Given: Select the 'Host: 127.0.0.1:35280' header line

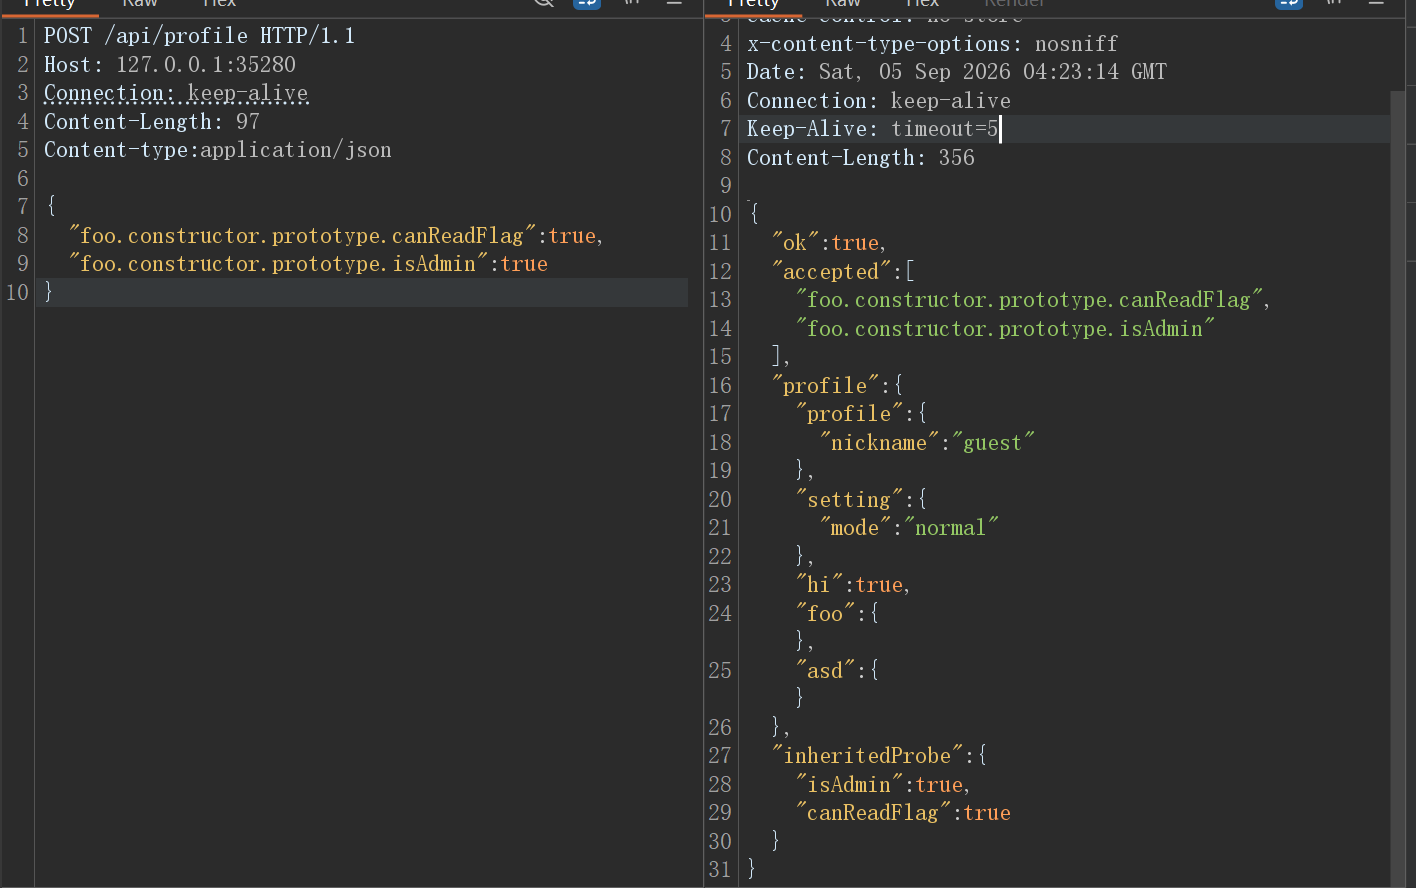Looking at the screenshot, I should coord(170,65).
